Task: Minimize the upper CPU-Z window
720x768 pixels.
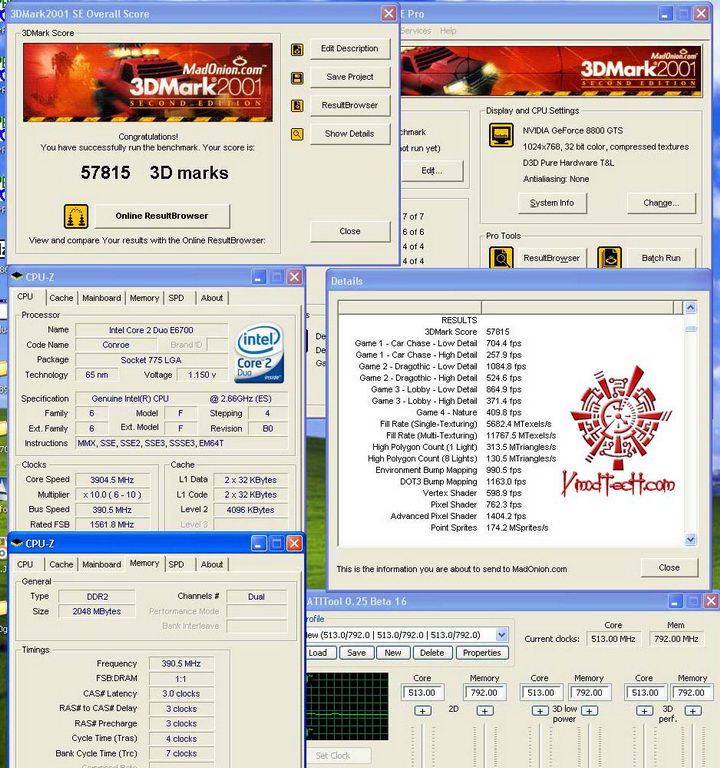Action: (259, 277)
